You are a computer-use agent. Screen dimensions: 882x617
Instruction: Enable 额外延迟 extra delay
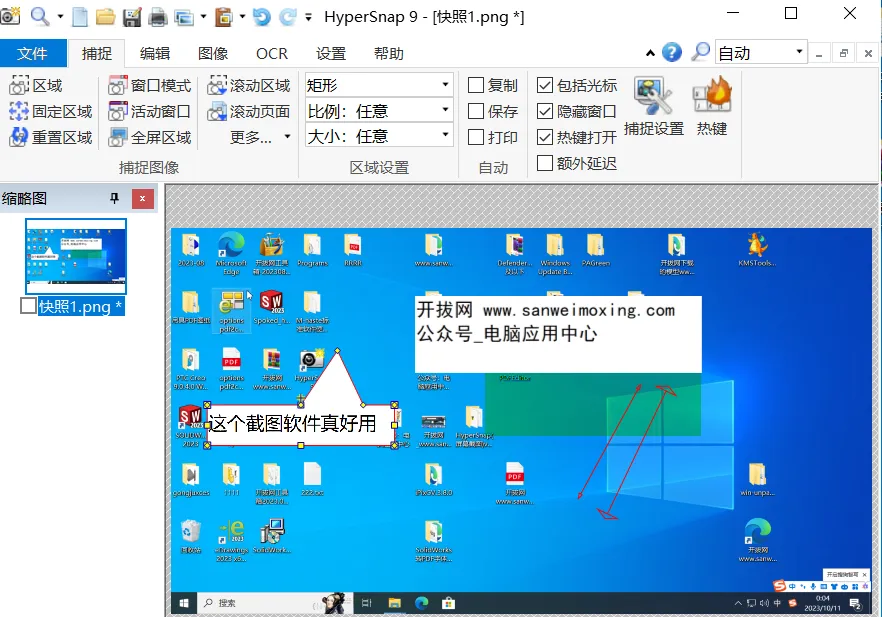click(x=544, y=163)
